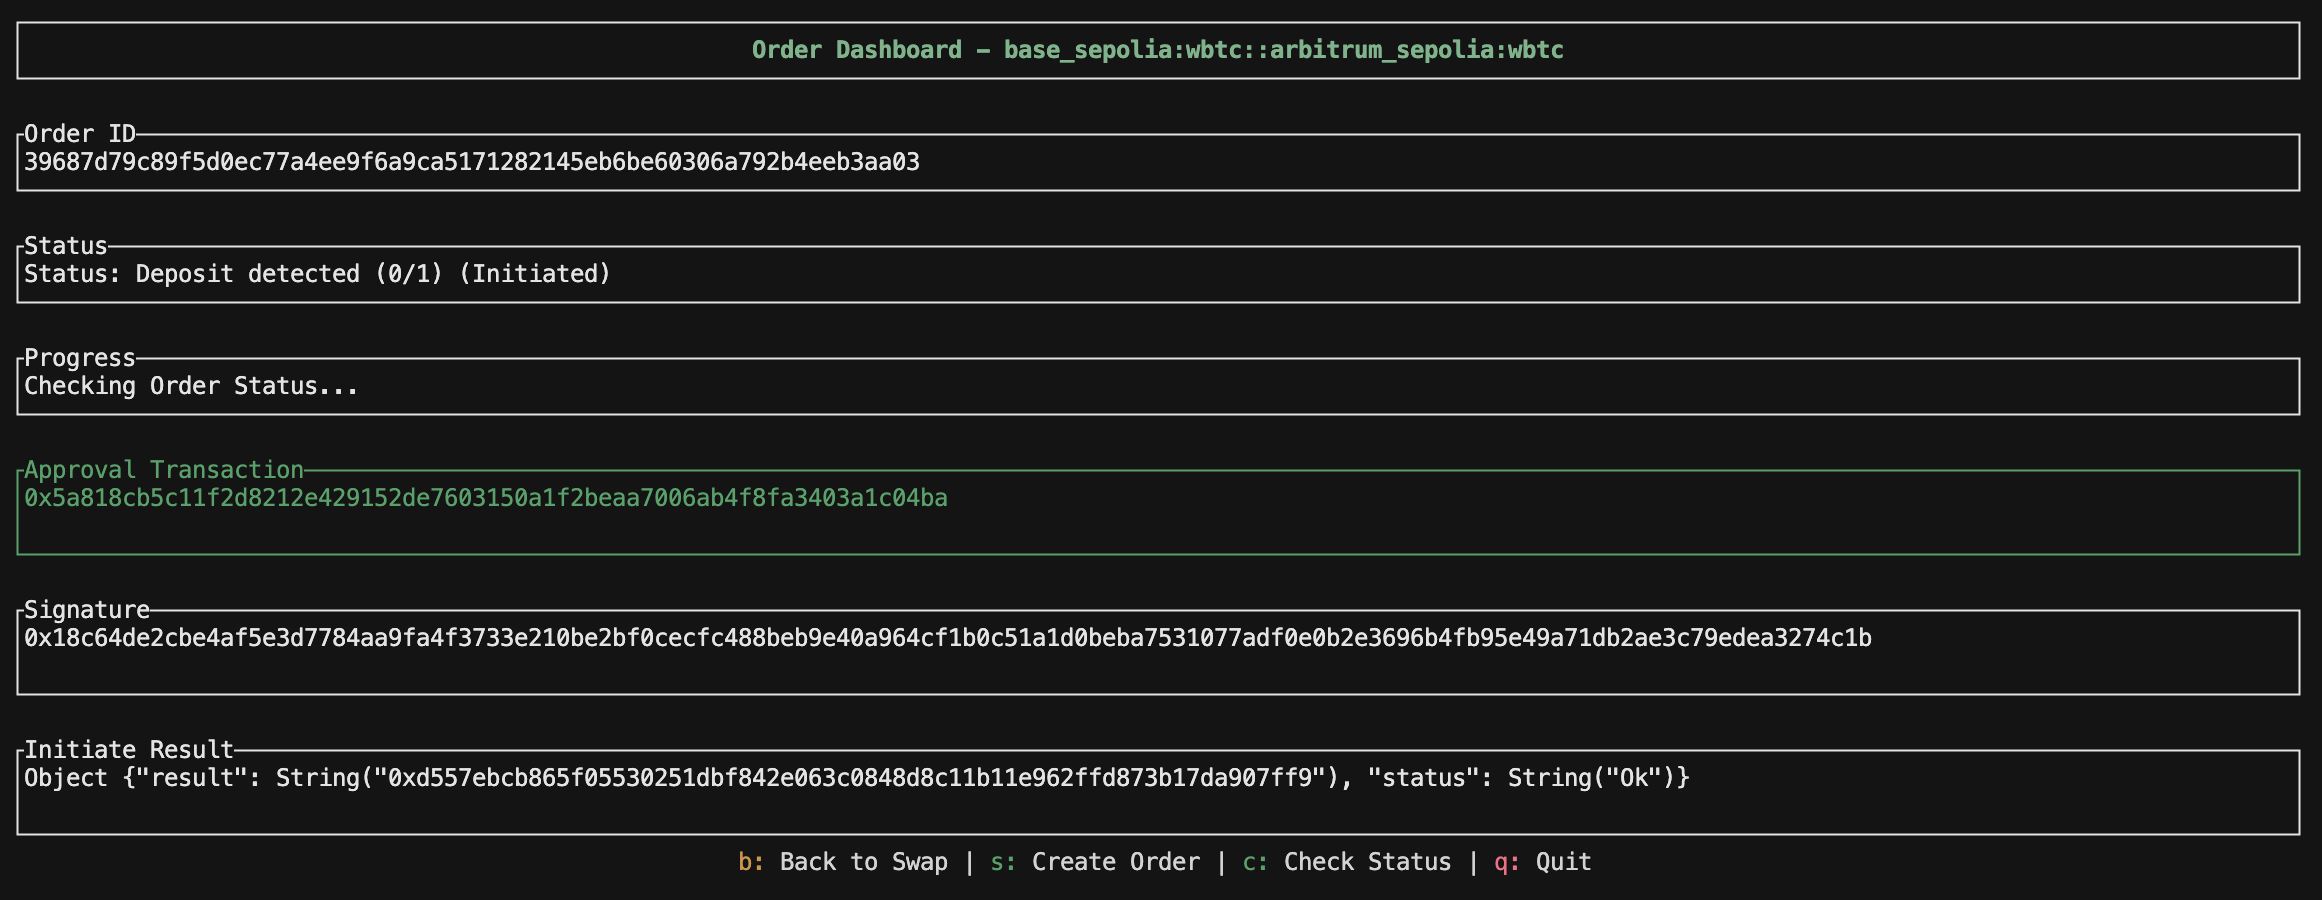The height and width of the screenshot is (900, 2322).
Task: Click the Order Dashboard title text
Action: click(x=1157, y=50)
